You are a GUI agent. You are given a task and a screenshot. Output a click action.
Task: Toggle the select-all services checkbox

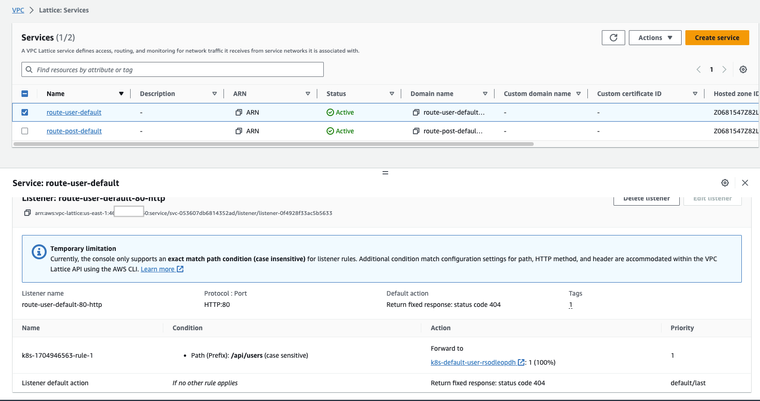(x=25, y=94)
